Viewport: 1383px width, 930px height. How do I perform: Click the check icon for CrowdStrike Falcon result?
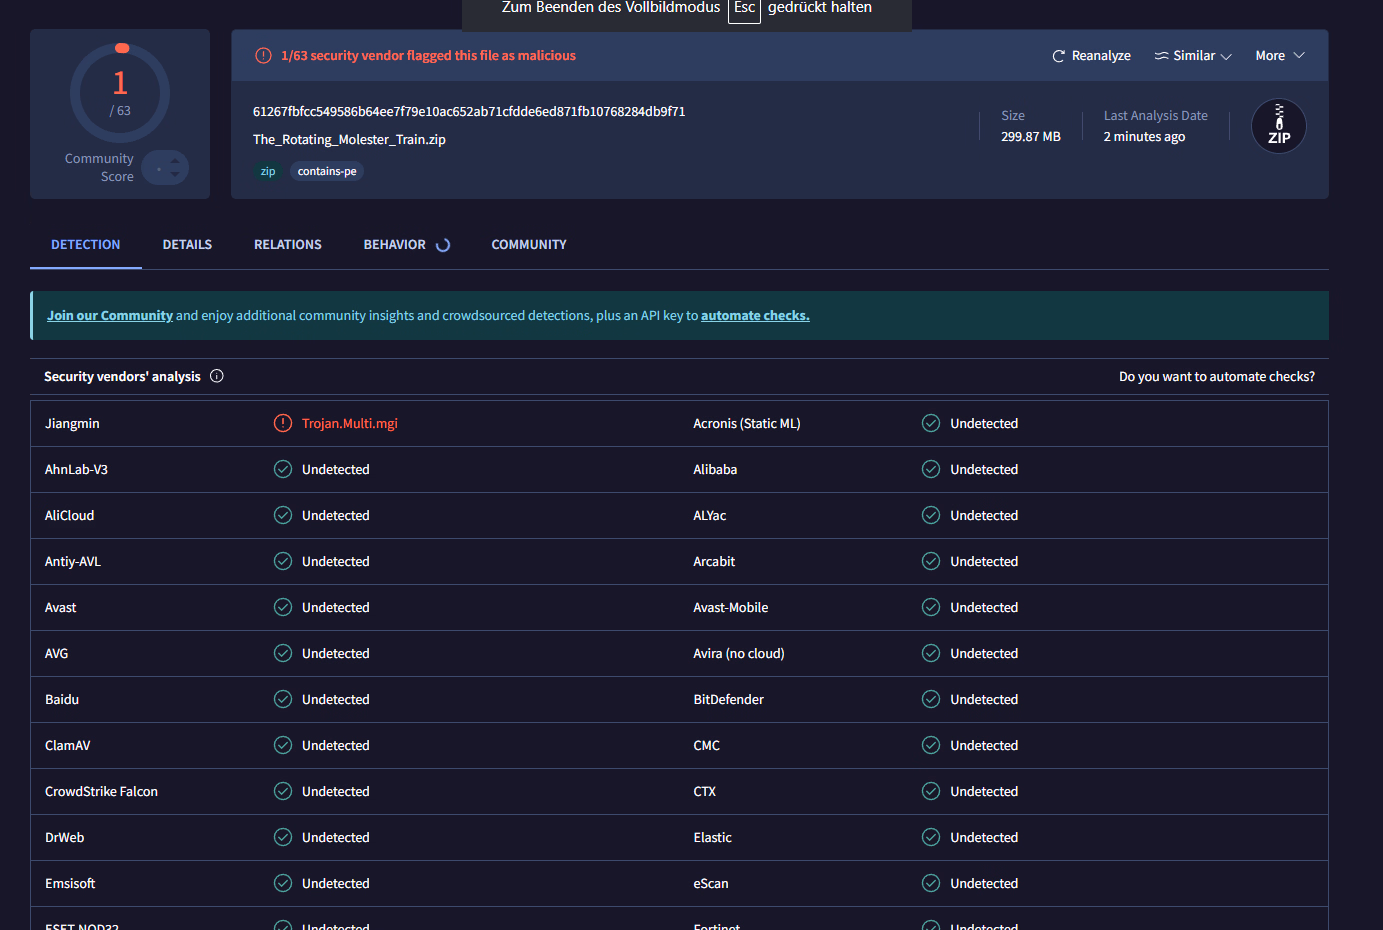(x=283, y=791)
